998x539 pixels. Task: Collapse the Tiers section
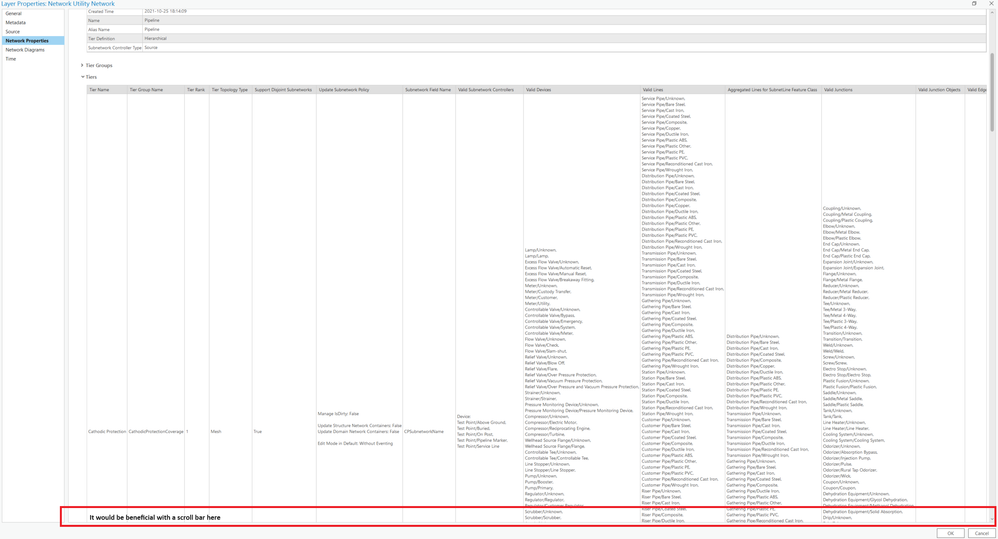click(x=82, y=77)
